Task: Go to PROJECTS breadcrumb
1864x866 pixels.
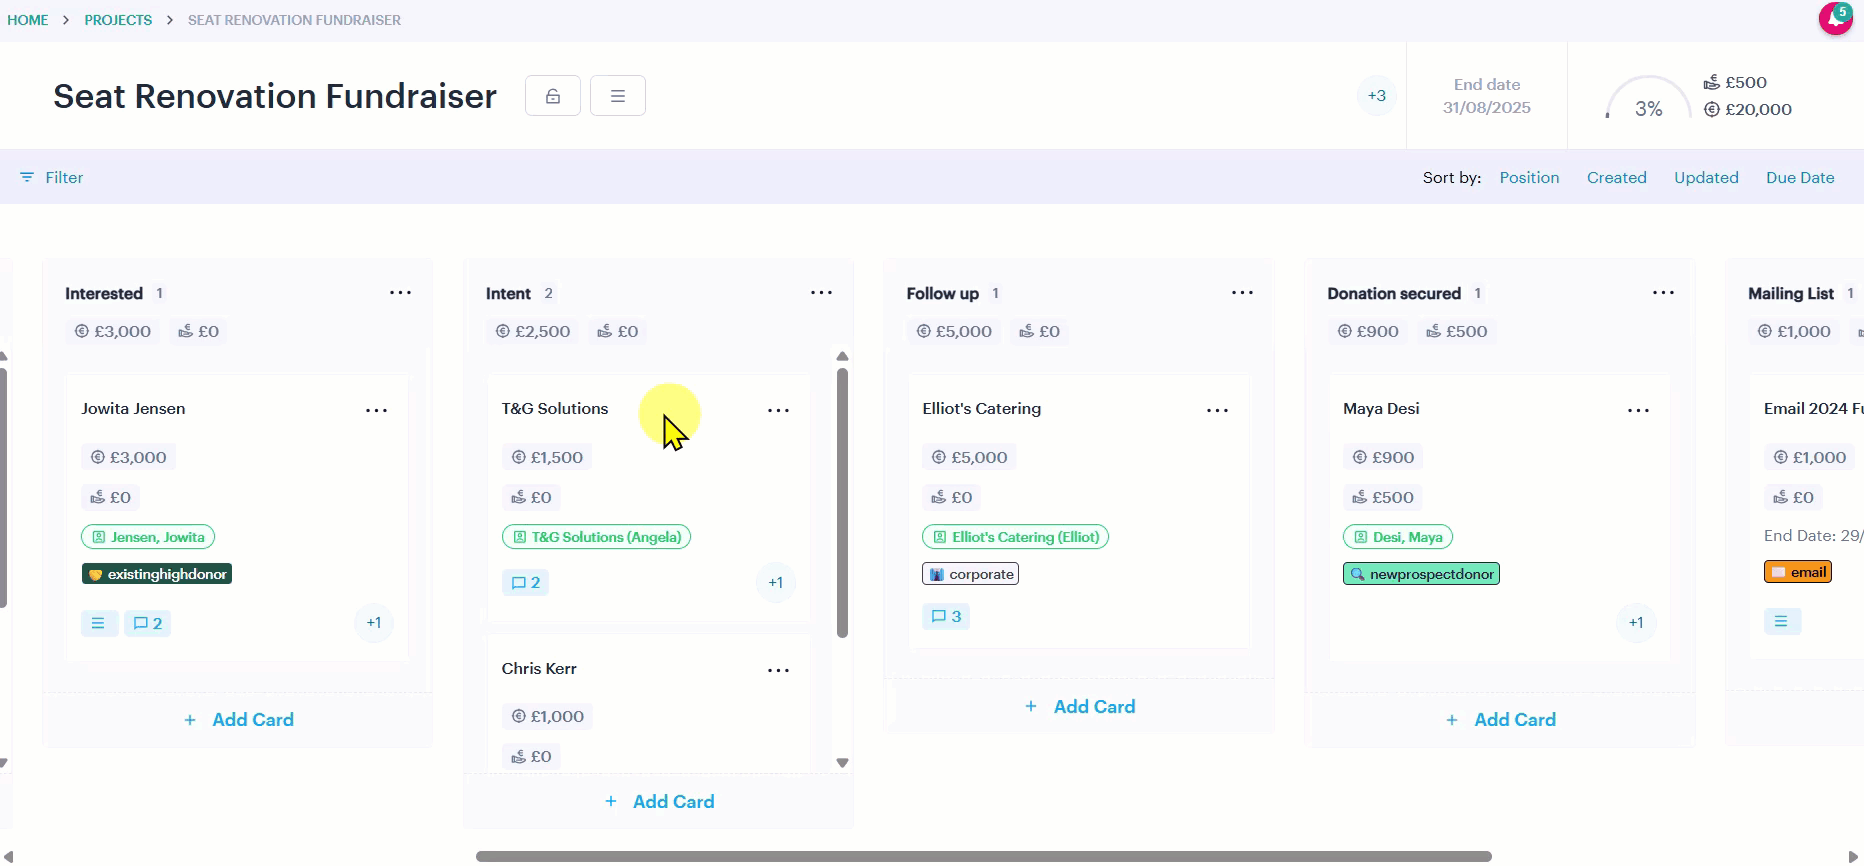Action: coord(118,20)
